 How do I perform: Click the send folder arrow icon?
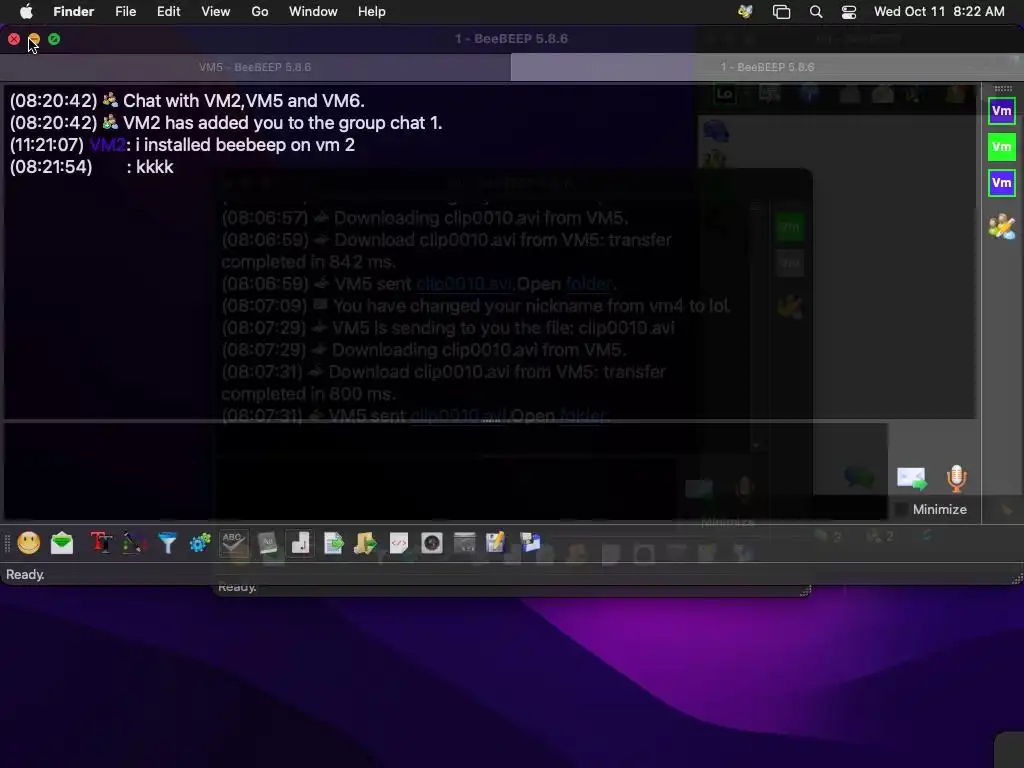[x=366, y=543]
